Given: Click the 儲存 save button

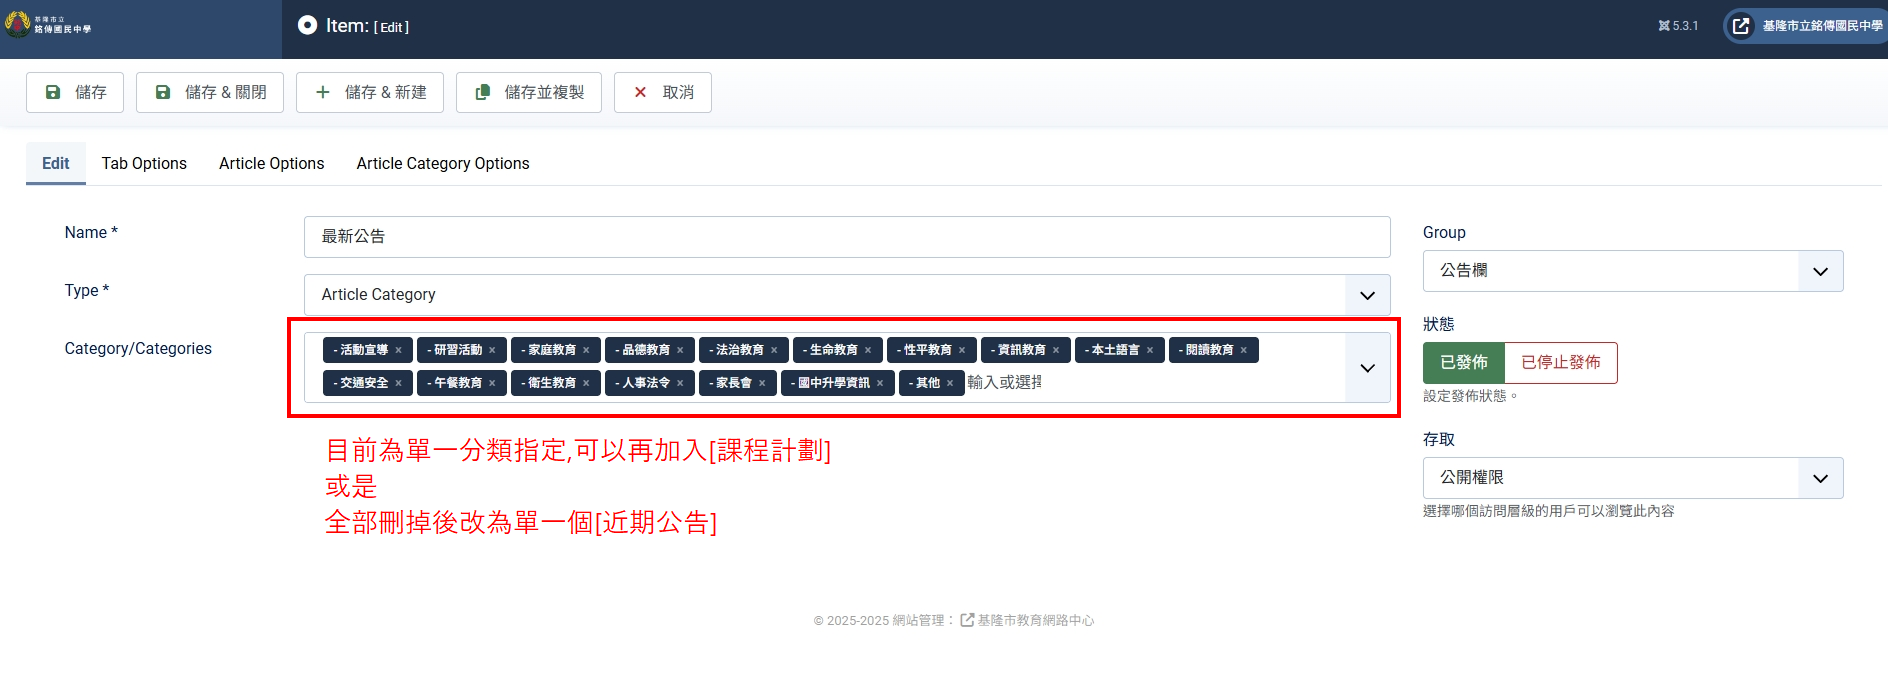Looking at the screenshot, I should (x=75, y=92).
